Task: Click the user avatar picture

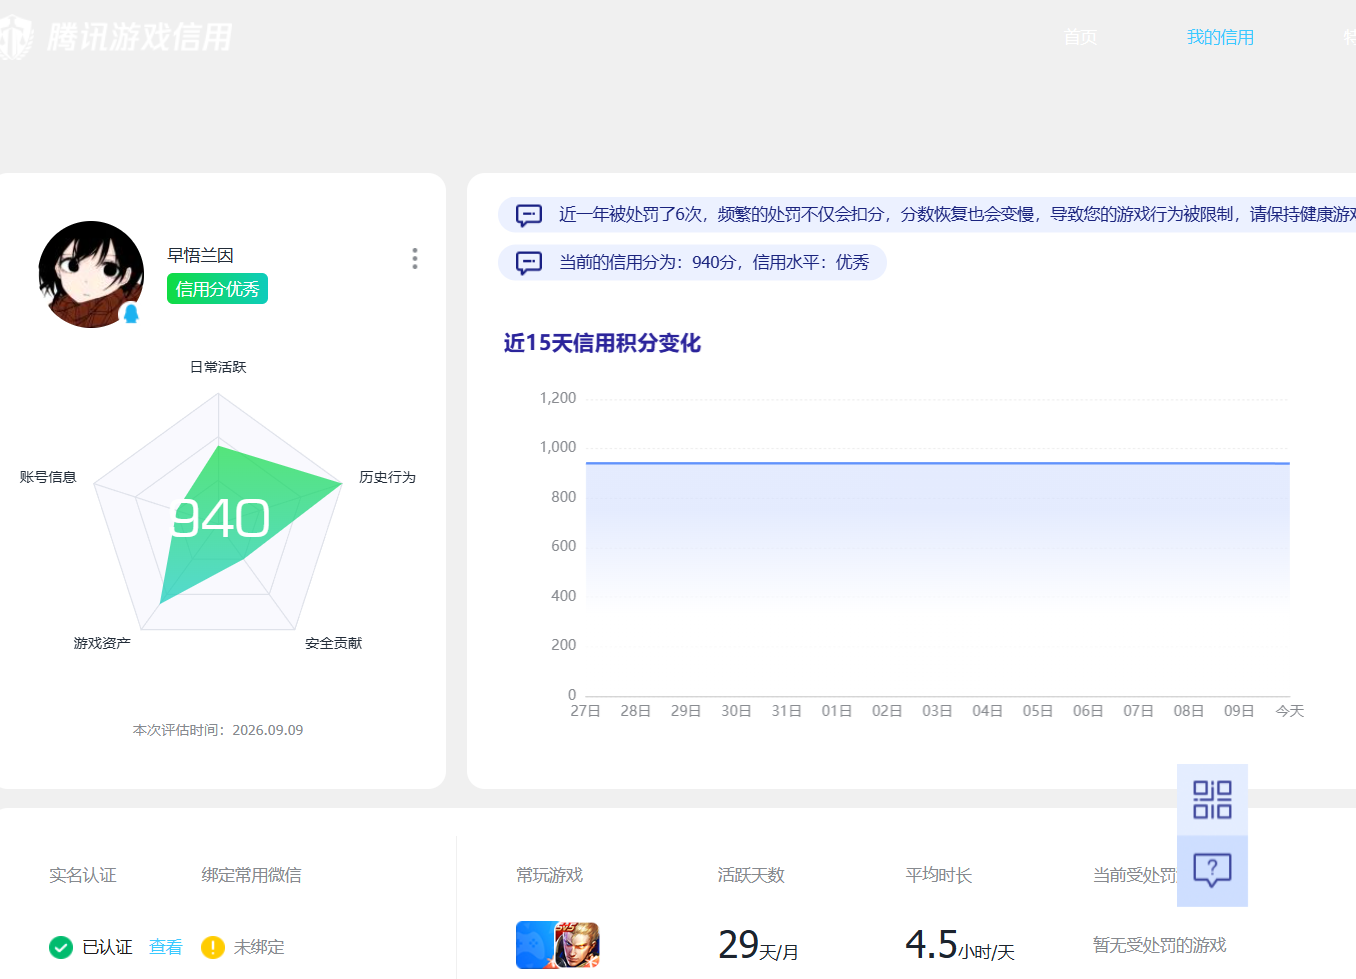Action: [x=91, y=274]
